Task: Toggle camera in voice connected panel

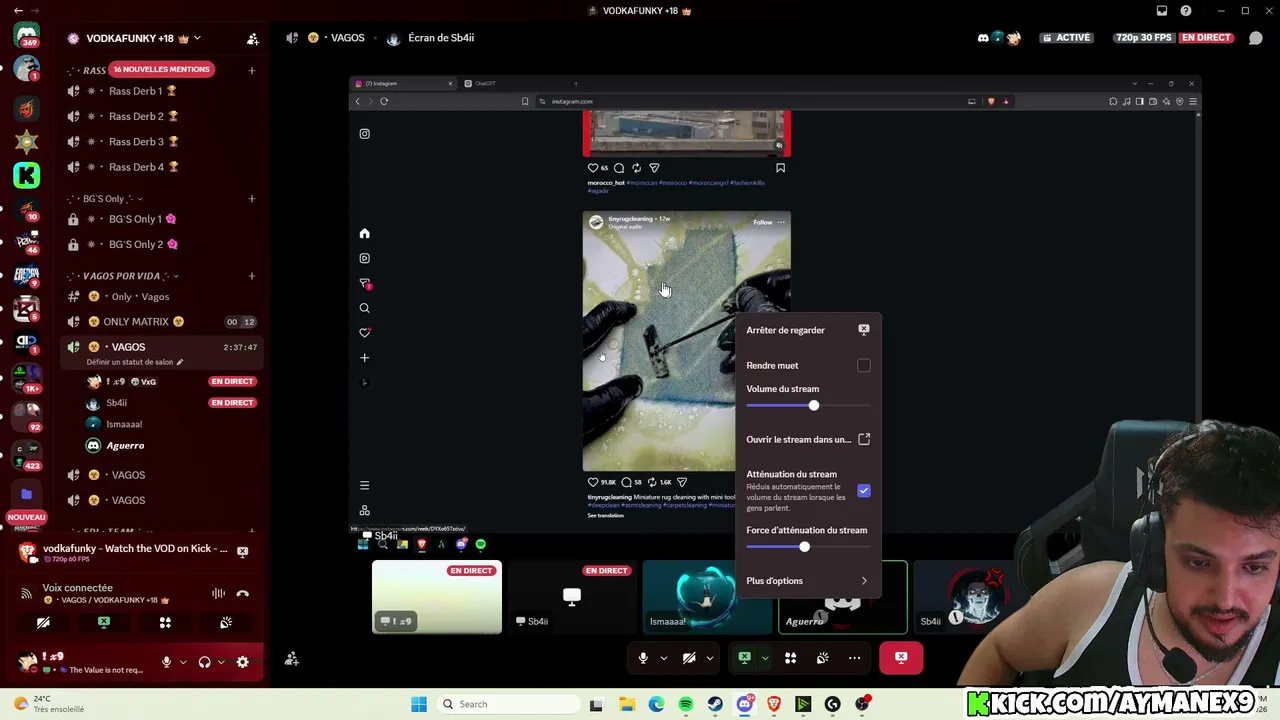Action: pyautogui.click(x=43, y=622)
